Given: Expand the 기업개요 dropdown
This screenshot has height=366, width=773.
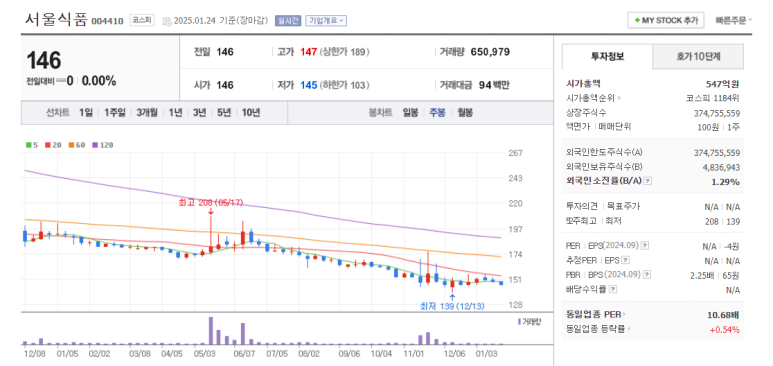Looking at the screenshot, I should tap(326, 20).
